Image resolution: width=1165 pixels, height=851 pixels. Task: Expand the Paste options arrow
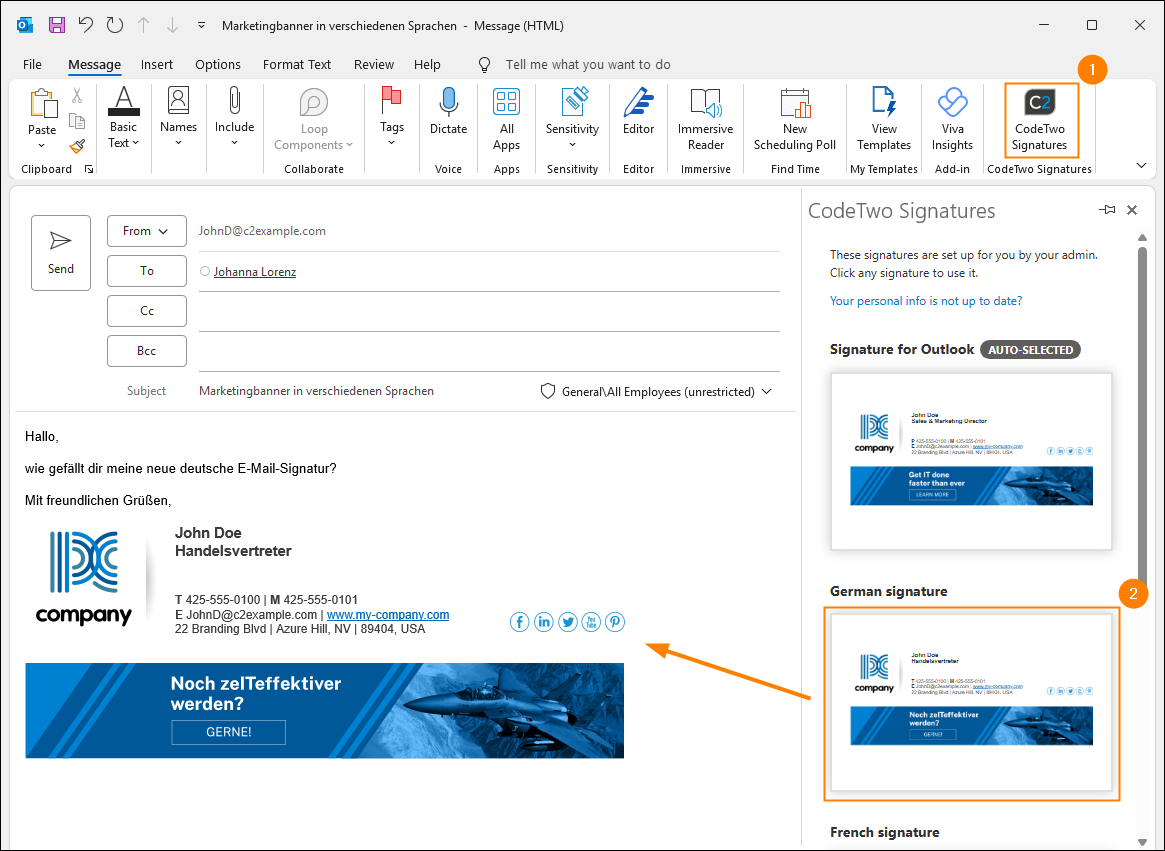point(42,146)
